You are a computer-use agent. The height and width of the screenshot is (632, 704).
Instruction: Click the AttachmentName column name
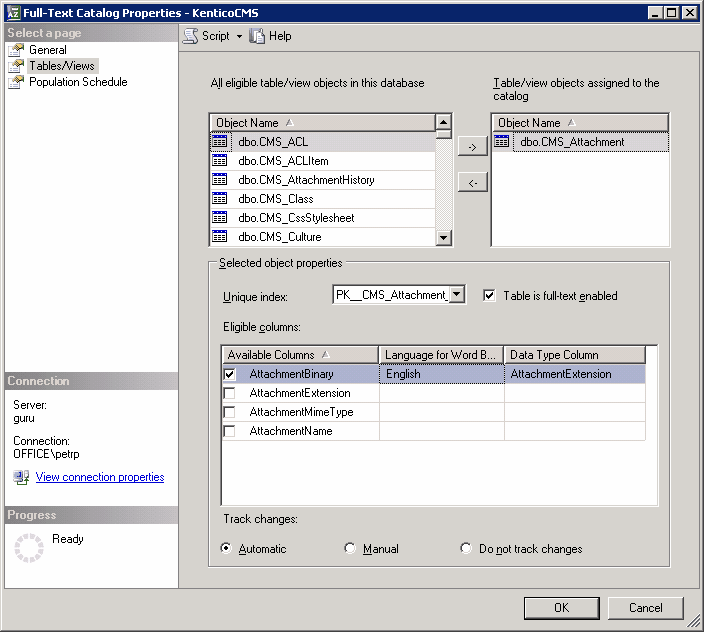pyautogui.click(x=291, y=431)
